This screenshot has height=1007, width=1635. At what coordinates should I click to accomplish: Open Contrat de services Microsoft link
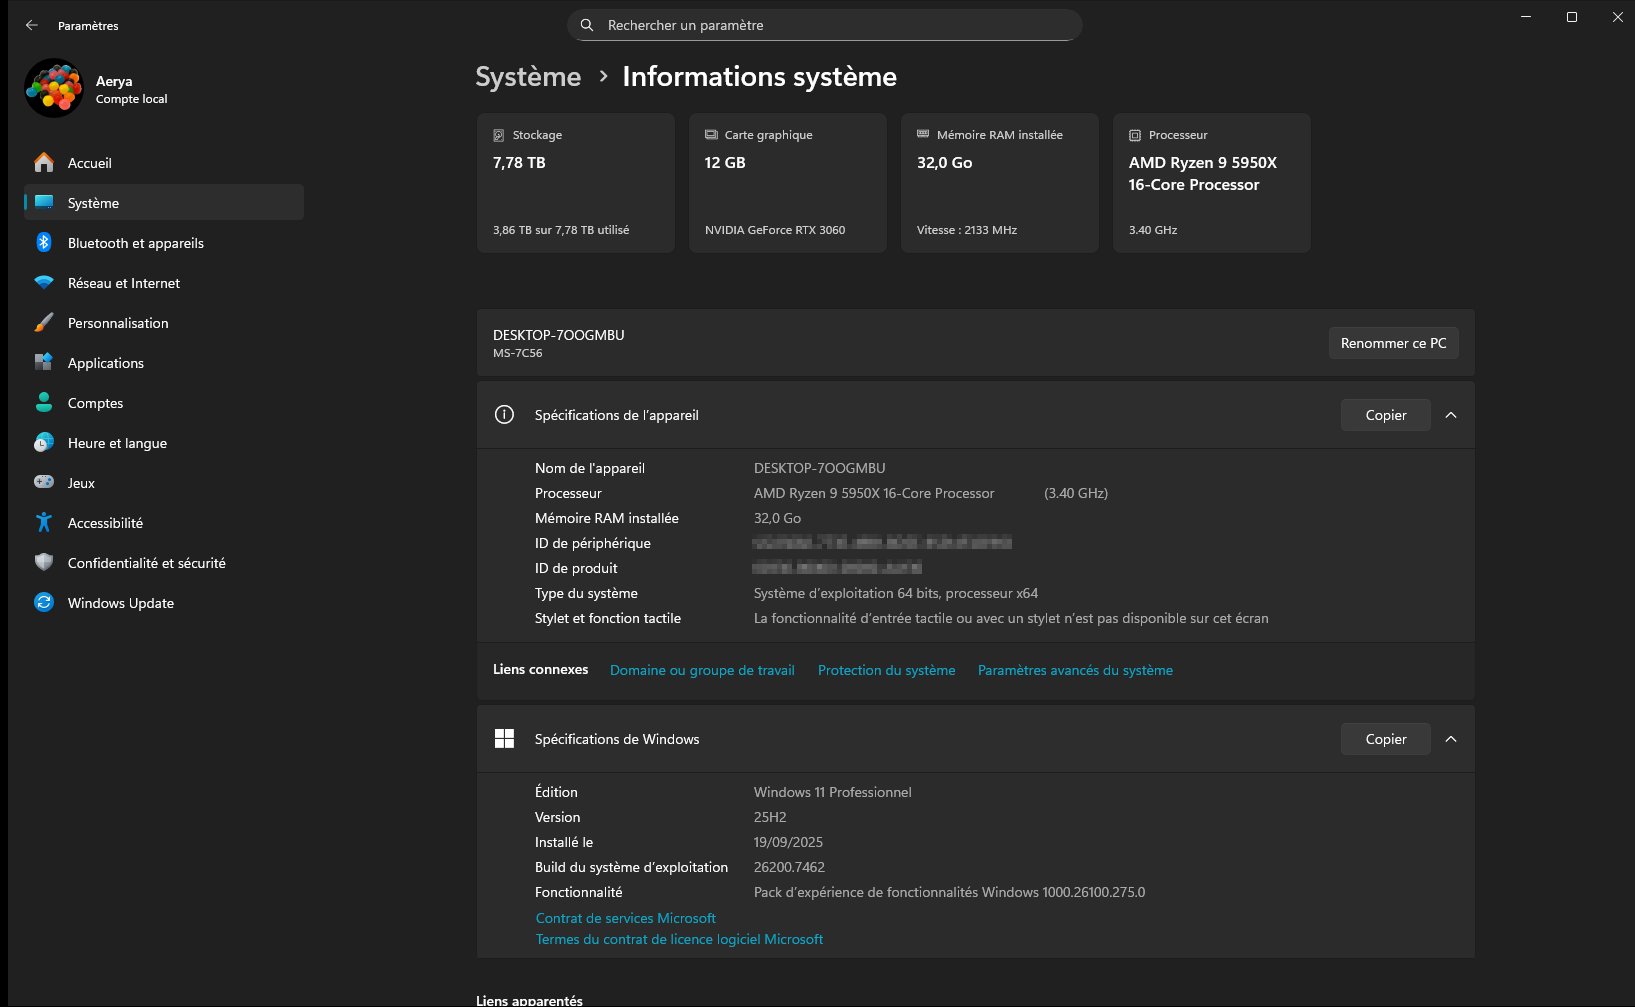tap(626, 918)
